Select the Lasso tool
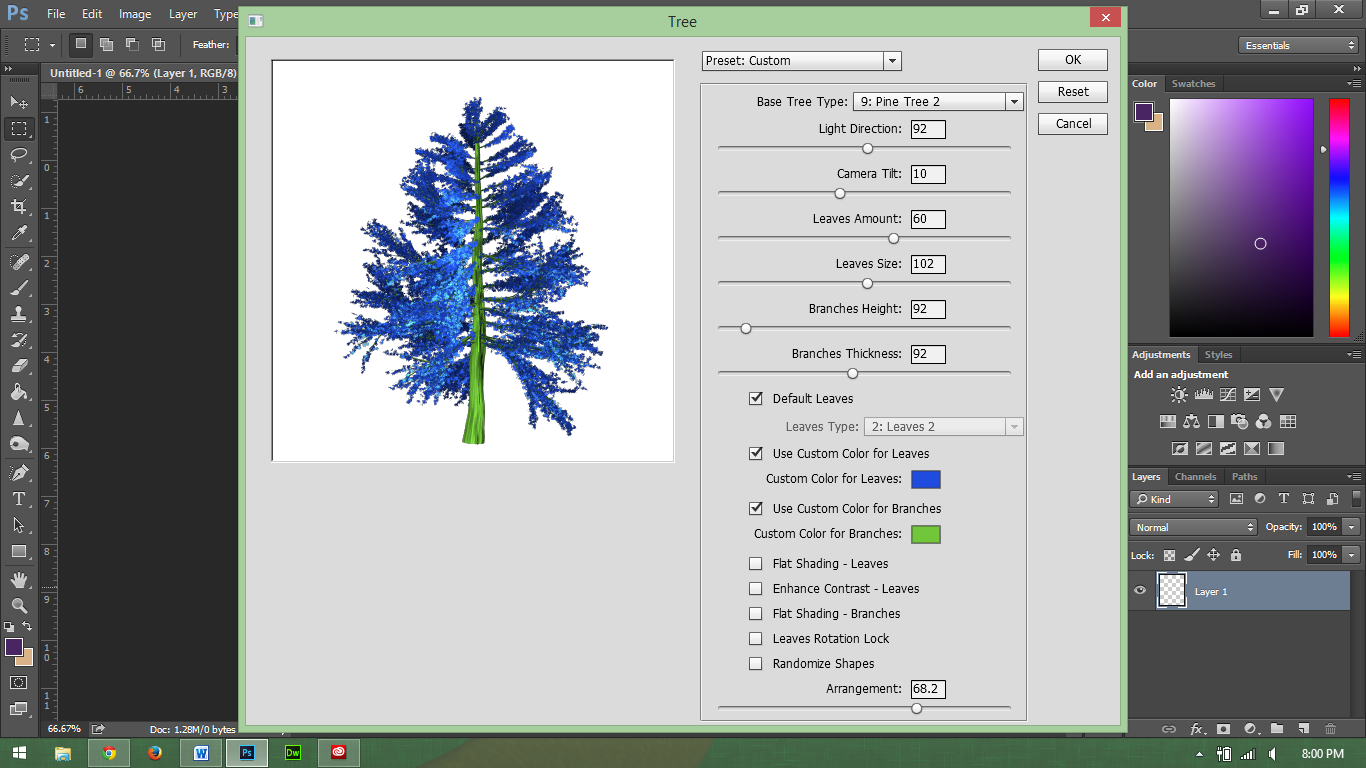Screen dimensions: 1366x768 tap(18, 154)
